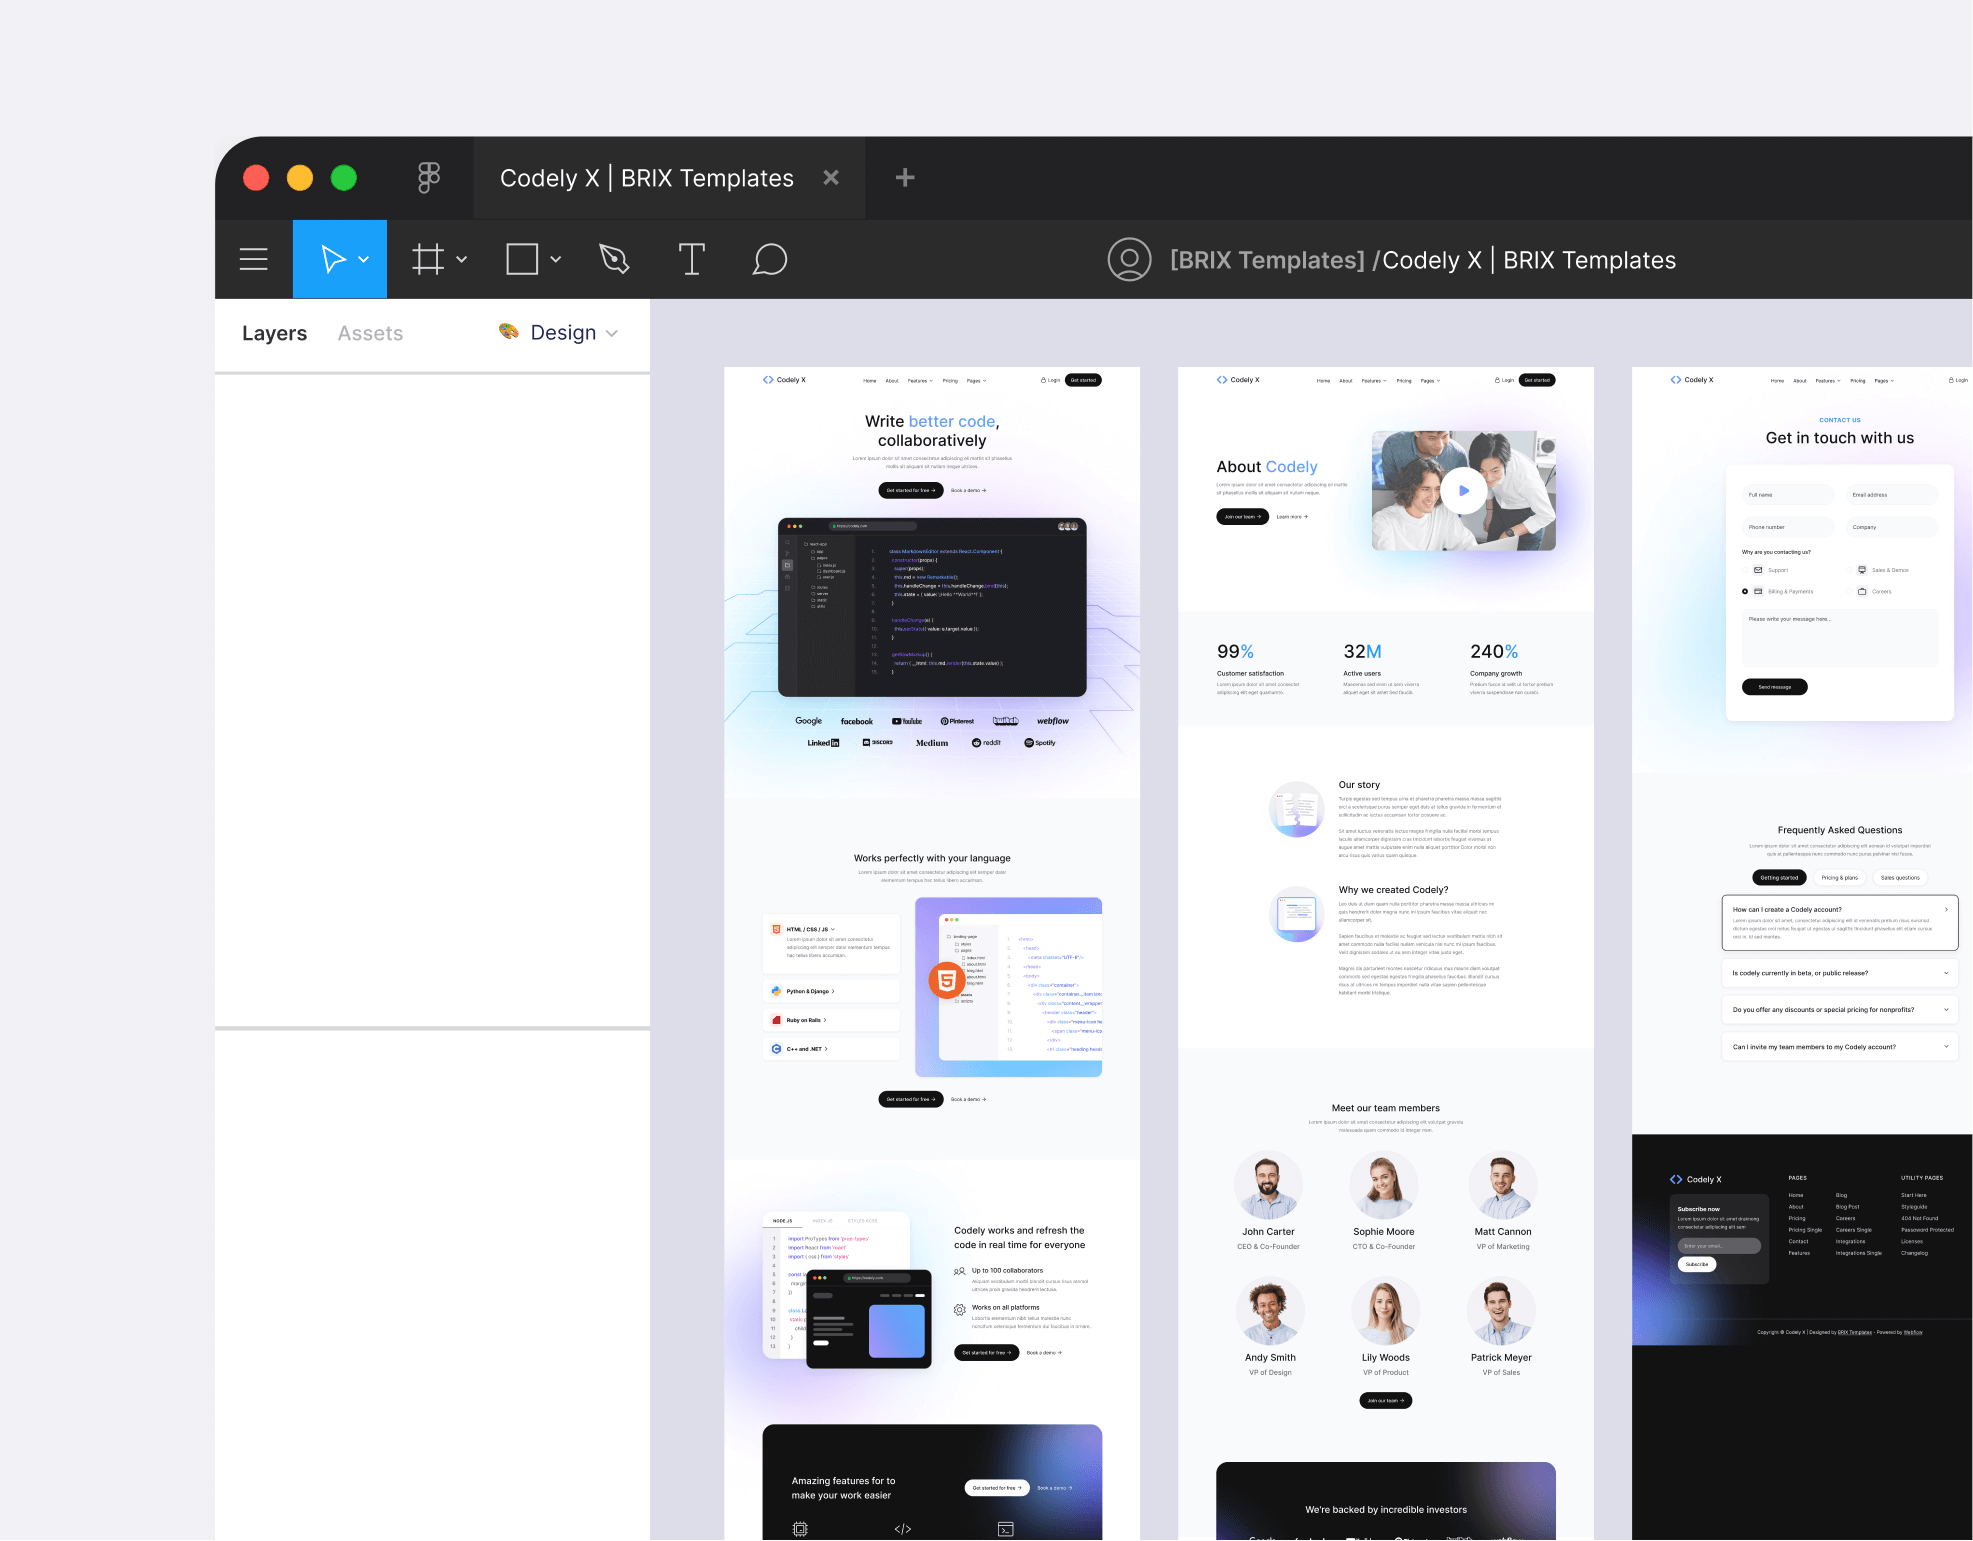Screen dimensions: 1973x1541
Task: Click the message textarea in contact form
Action: [x=1840, y=638]
